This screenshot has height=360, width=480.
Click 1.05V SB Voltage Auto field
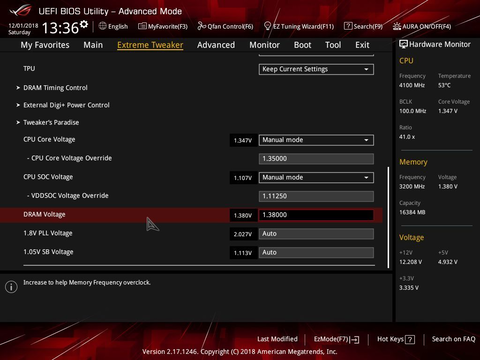pyautogui.click(x=316, y=252)
